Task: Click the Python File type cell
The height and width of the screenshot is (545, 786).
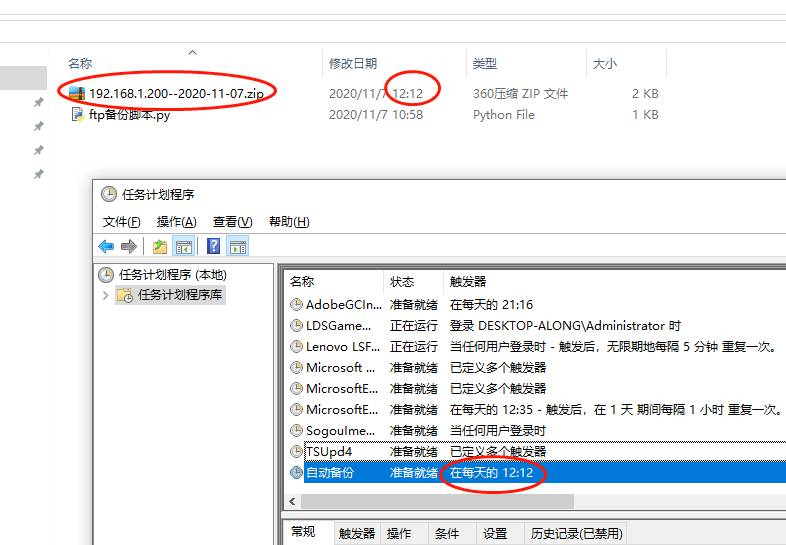Action: coord(504,115)
